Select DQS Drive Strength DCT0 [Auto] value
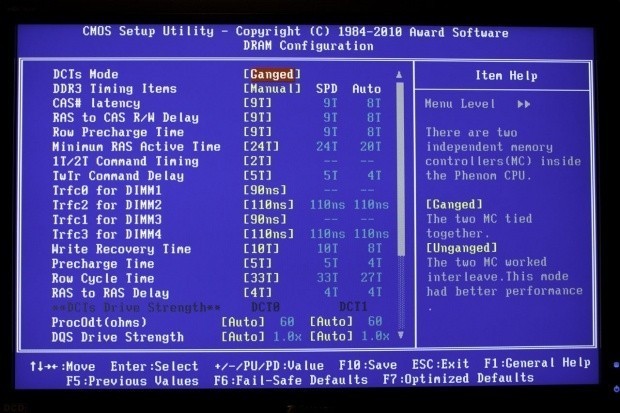620x413 pixels. pyautogui.click(x=243, y=337)
